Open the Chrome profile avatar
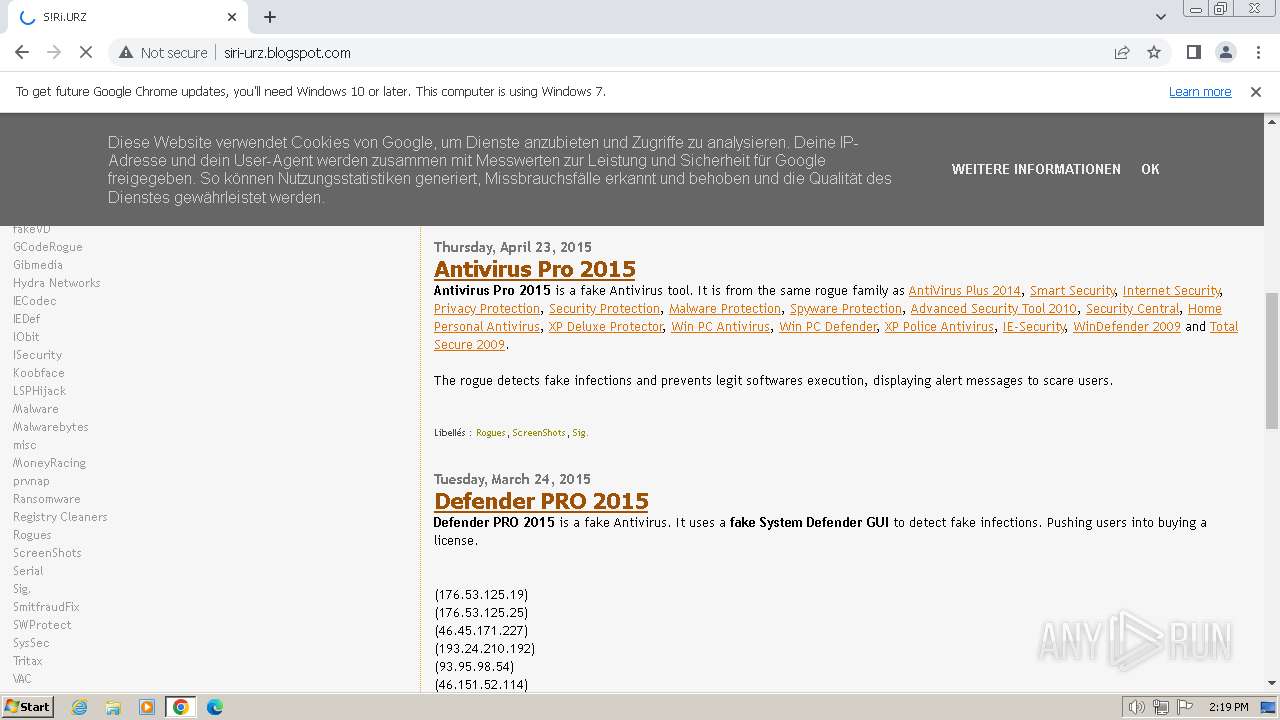 pyautogui.click(x=1225, y=52)
